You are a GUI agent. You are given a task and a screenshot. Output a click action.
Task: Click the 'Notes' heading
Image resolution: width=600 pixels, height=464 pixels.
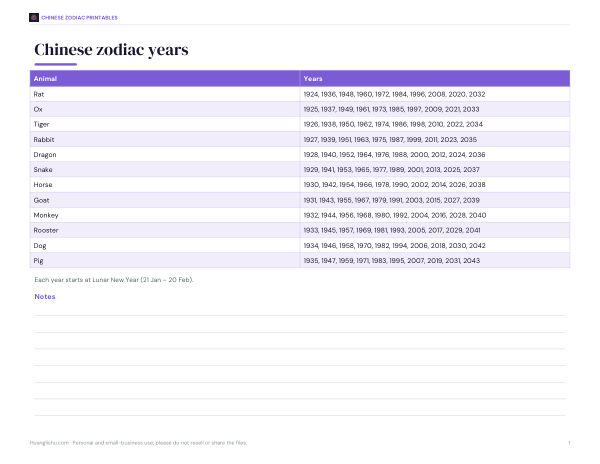tap(45, 296)
